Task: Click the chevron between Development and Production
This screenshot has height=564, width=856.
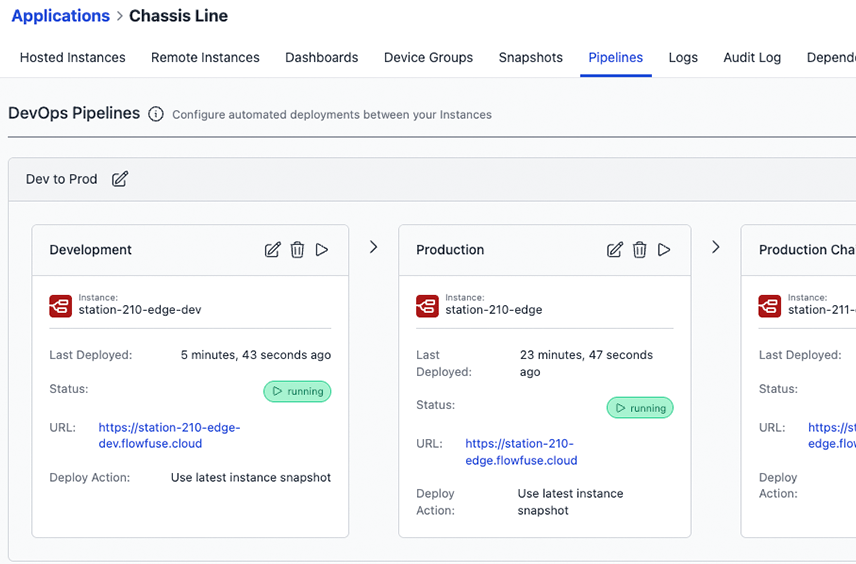Action: pos(373,247)
